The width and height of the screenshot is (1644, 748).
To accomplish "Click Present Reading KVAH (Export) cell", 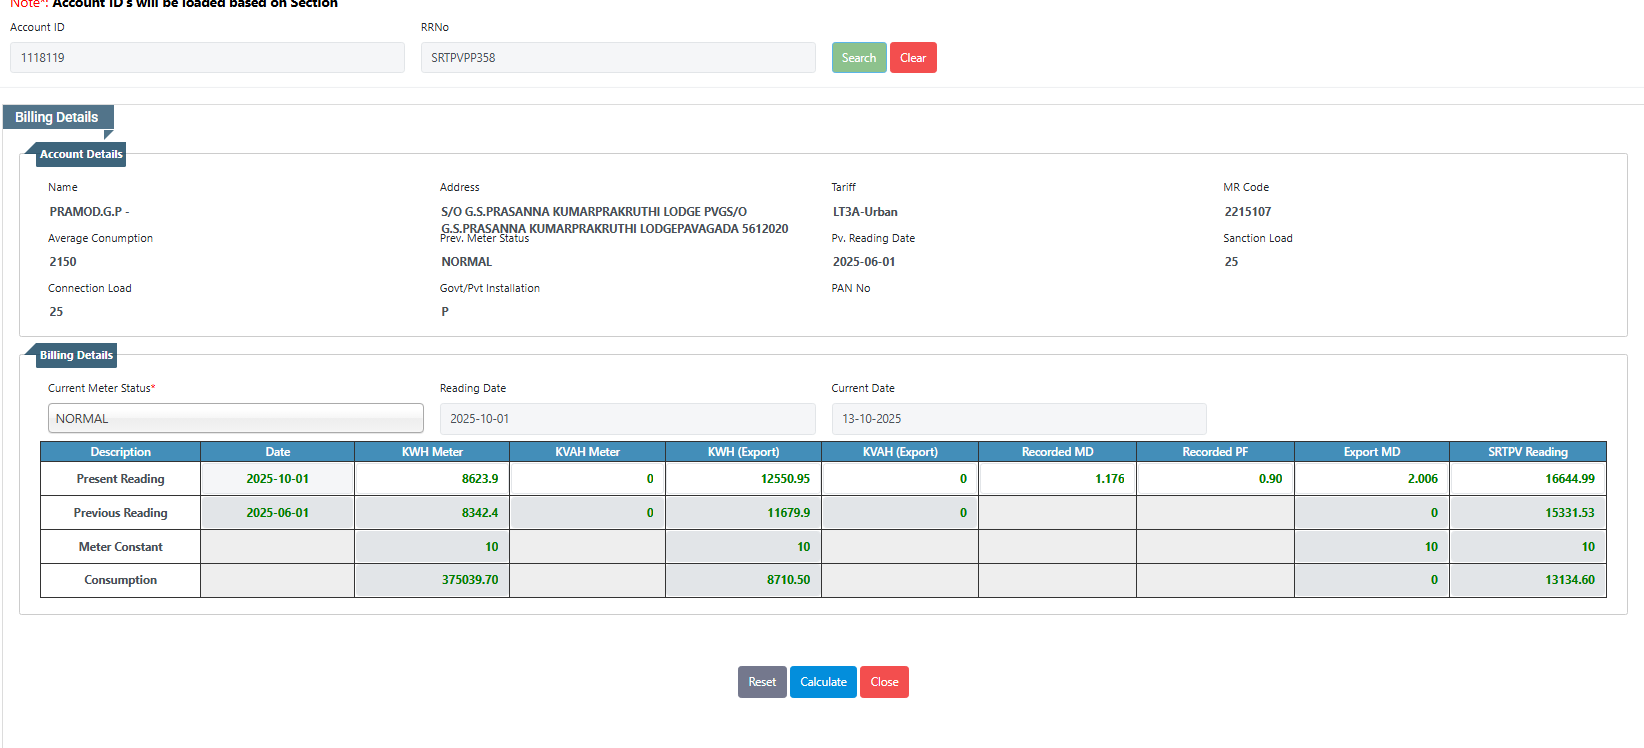I will pos(899,479).
